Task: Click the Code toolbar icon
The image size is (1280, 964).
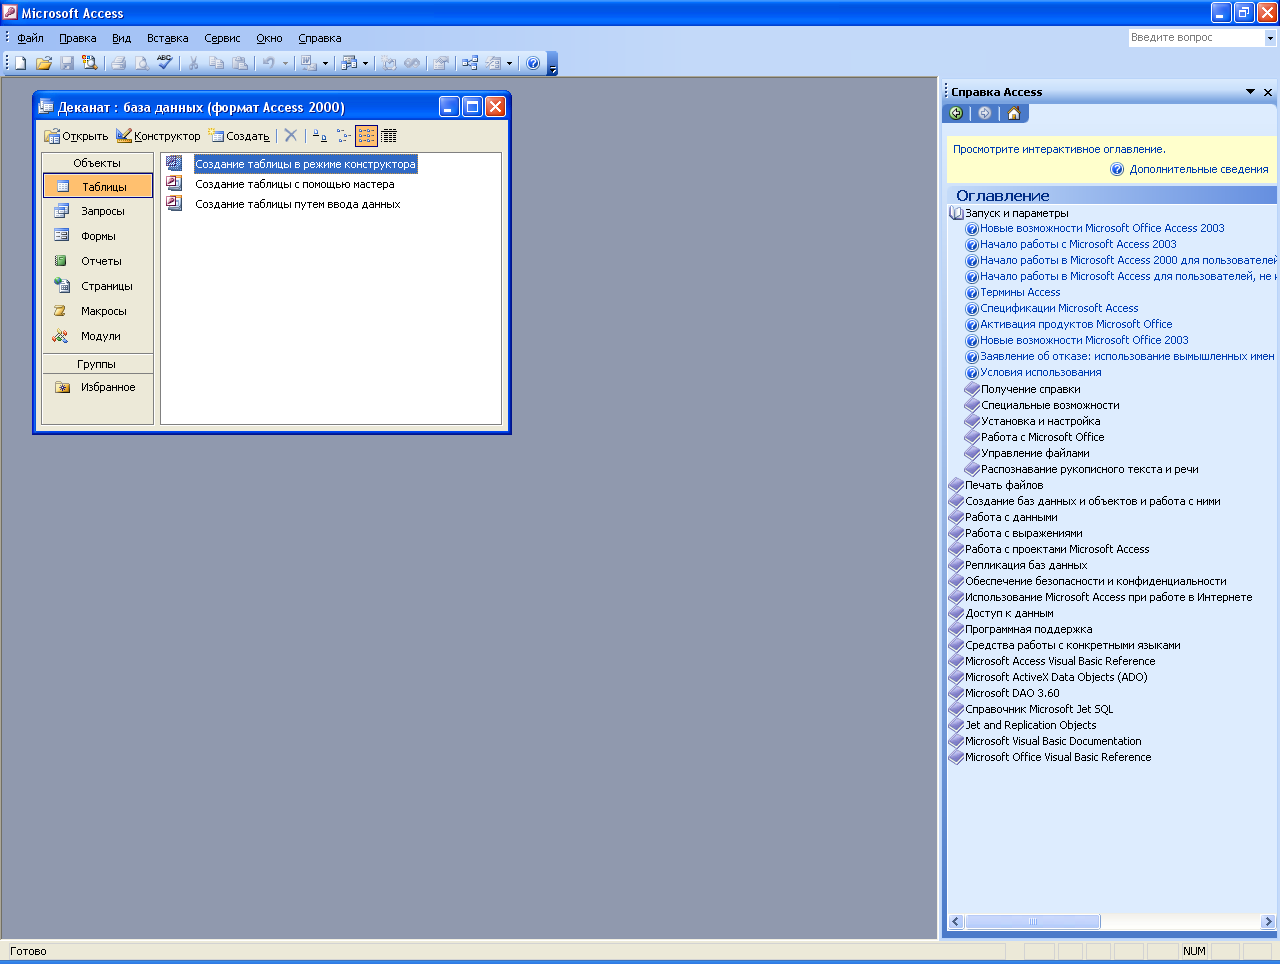Action: point(389,63)
